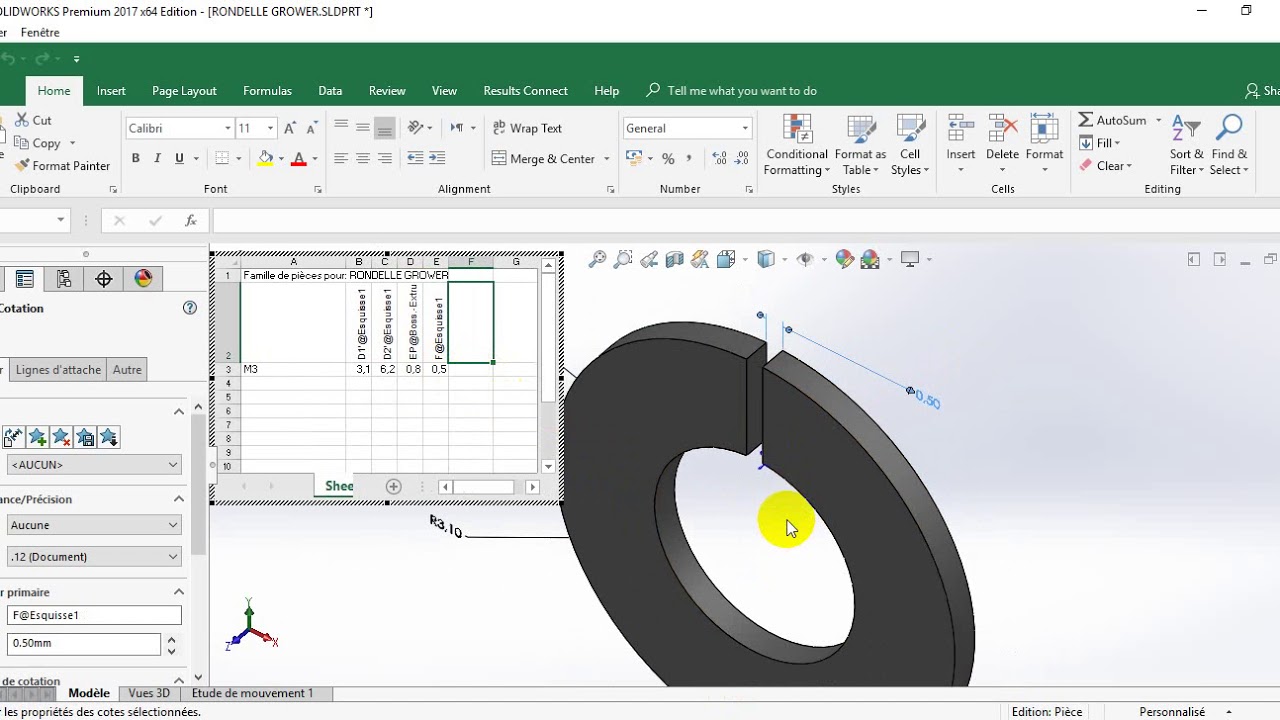The height and width of the screenshot is (720, 1280).
Task: Toggle Bold formatting
Action: click(136, 158)
